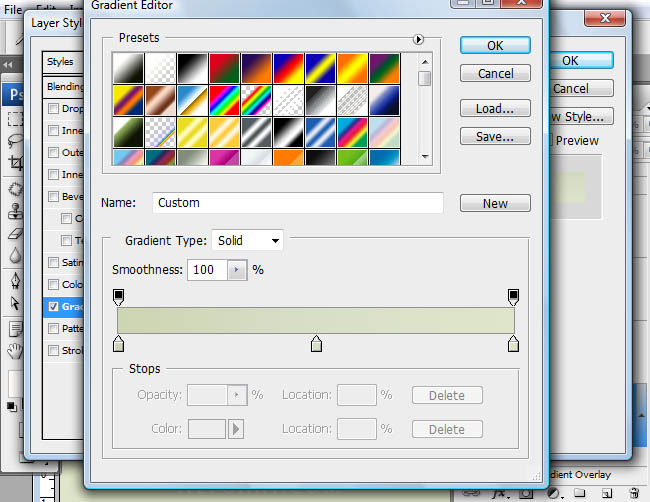Select the Pen tool
The width and height of the screenshot is (650, 502).
point(15,280)
